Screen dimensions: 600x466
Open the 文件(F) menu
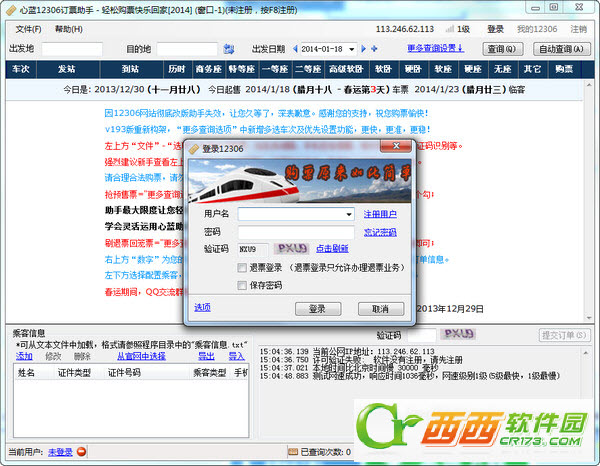pyautogui.click(x=28, y=29)
